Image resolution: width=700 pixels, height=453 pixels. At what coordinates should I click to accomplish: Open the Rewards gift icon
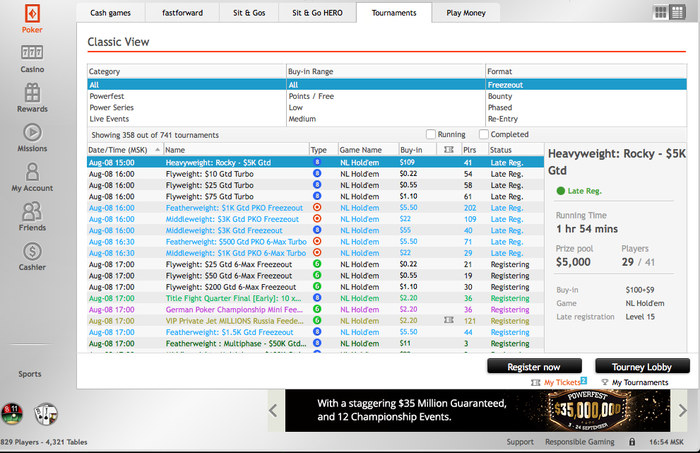pyautogui.click(x=32, y=92)
